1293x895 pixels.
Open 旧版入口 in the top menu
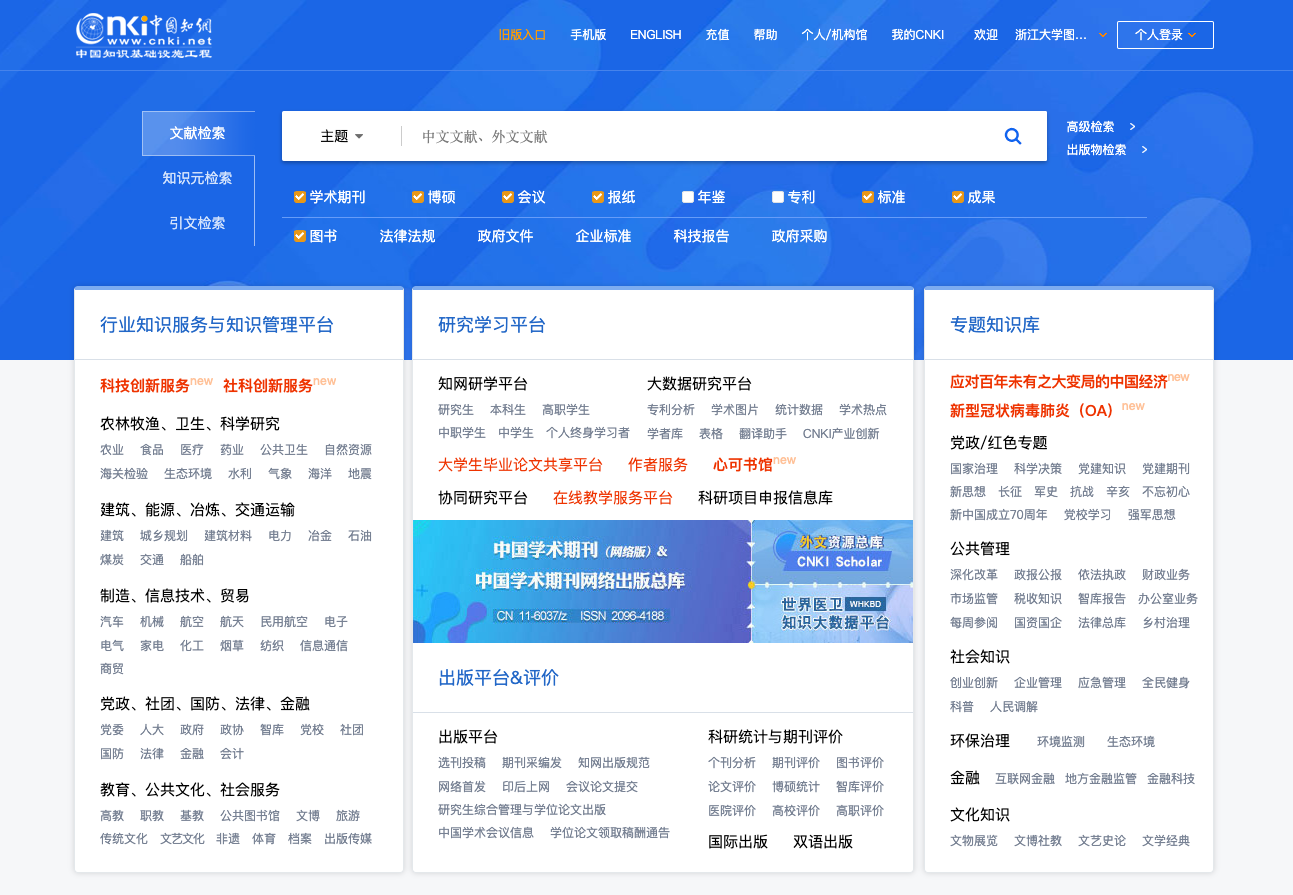pos(523,35)
